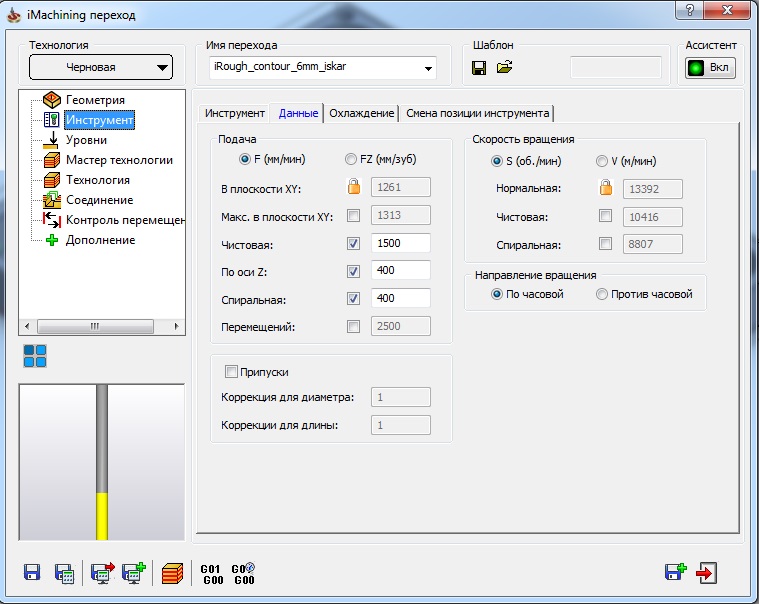Click the tree horizontal scrollbar thumb
The width and height of the screenshot is (759, 604).
[95, 326]
